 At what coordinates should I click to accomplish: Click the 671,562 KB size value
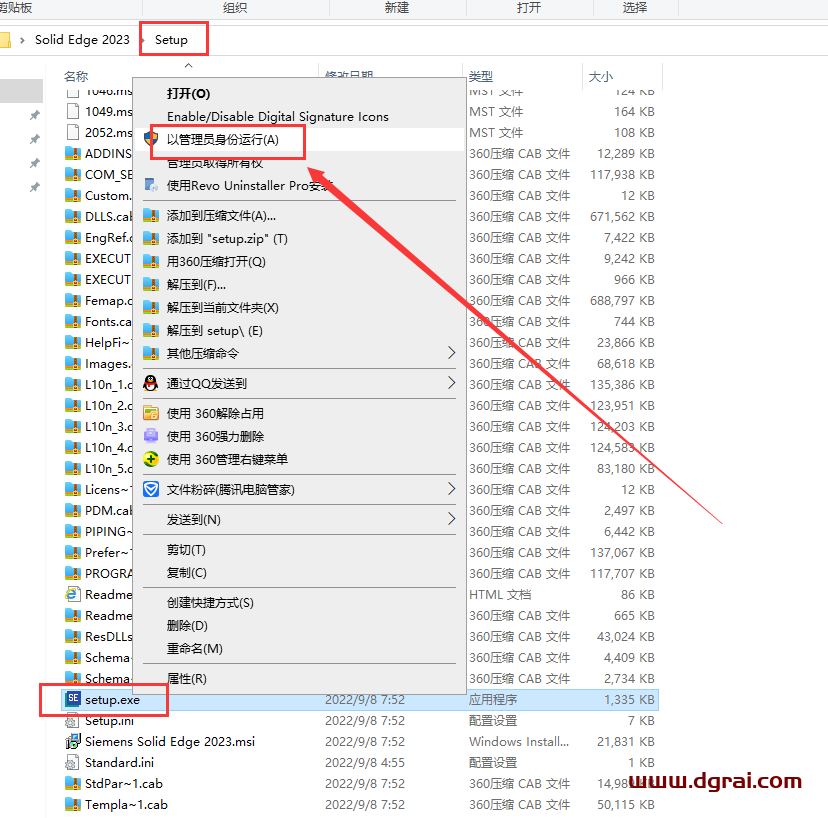coord(622,217)
